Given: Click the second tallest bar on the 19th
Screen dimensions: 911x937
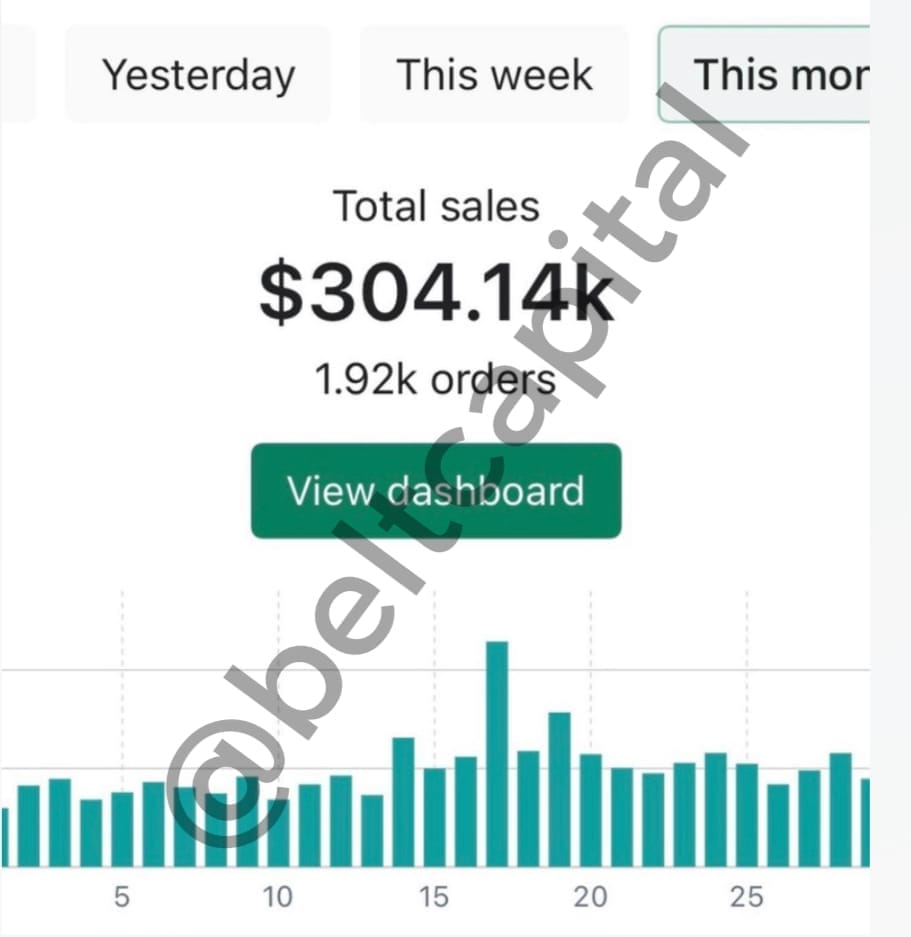Looking at the screenshot, I should 560,789.
